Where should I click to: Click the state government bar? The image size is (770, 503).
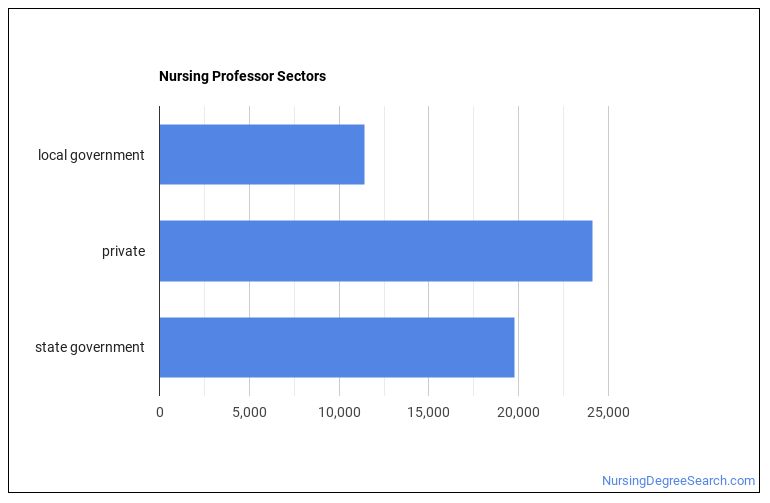click(336, 347)
